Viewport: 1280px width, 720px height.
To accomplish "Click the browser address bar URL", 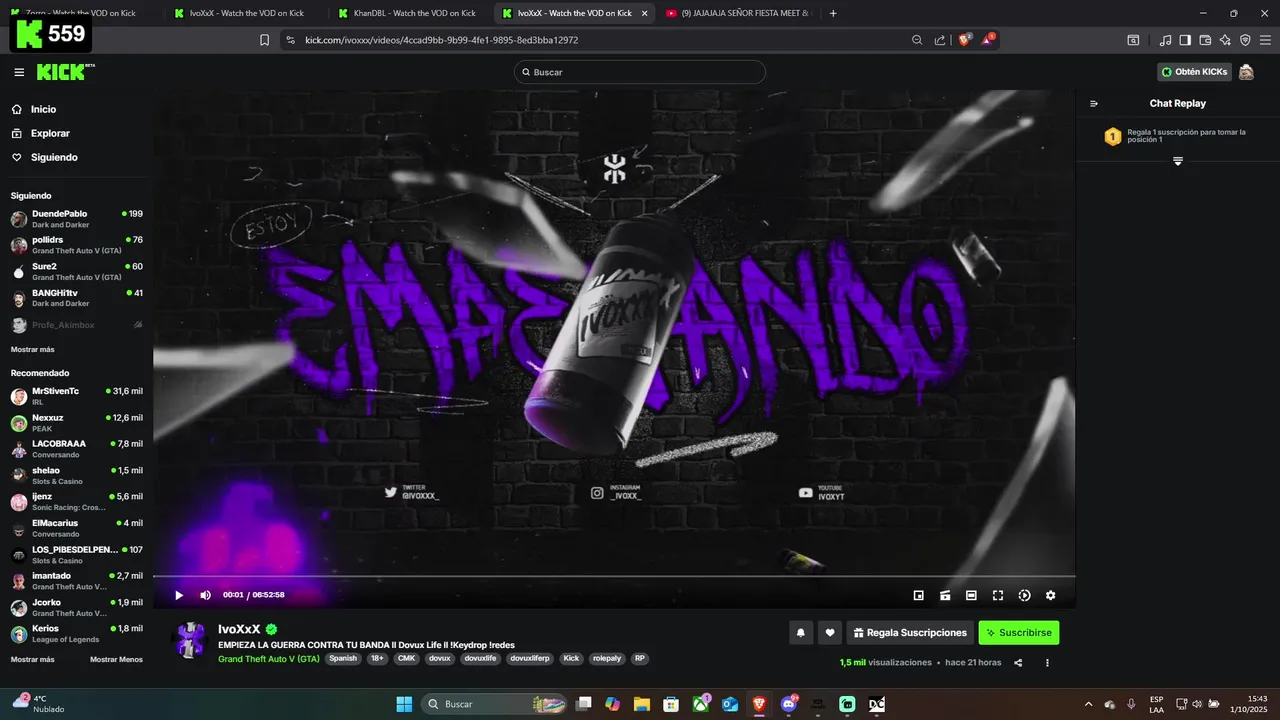I will coord(441,40).
